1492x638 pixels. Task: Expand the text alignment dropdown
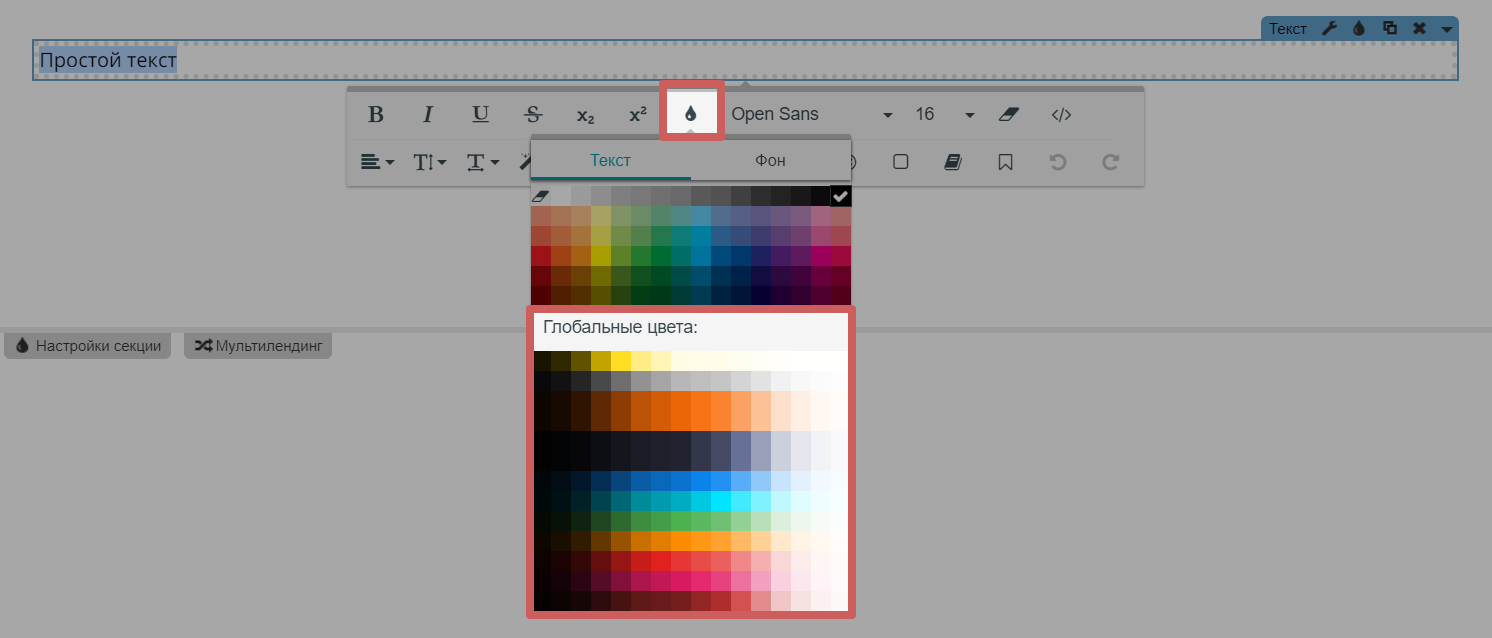[x=377, y=161]
